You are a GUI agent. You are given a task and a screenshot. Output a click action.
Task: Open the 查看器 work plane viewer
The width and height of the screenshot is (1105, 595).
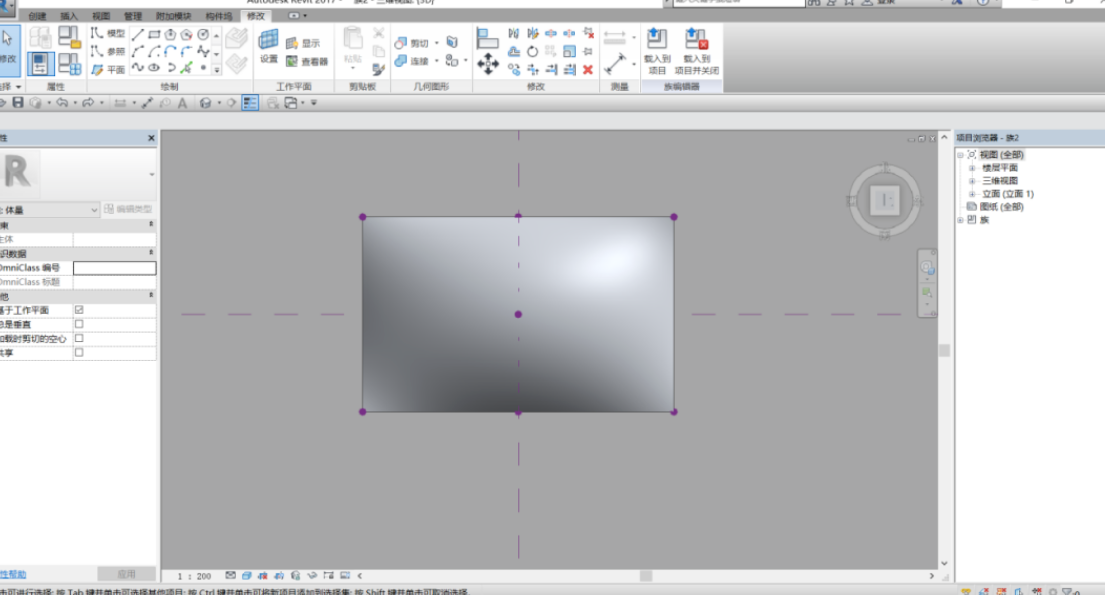click(307, 61)
